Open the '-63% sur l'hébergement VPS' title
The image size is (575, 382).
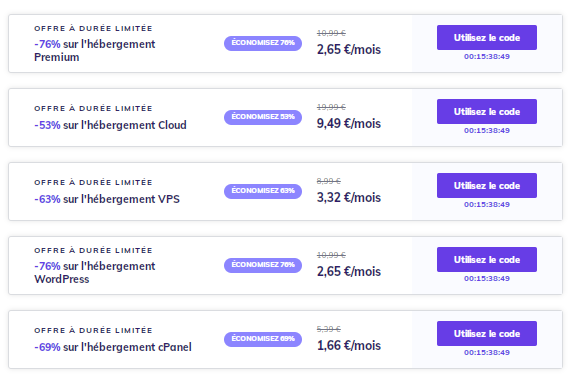tap(107, 199)
